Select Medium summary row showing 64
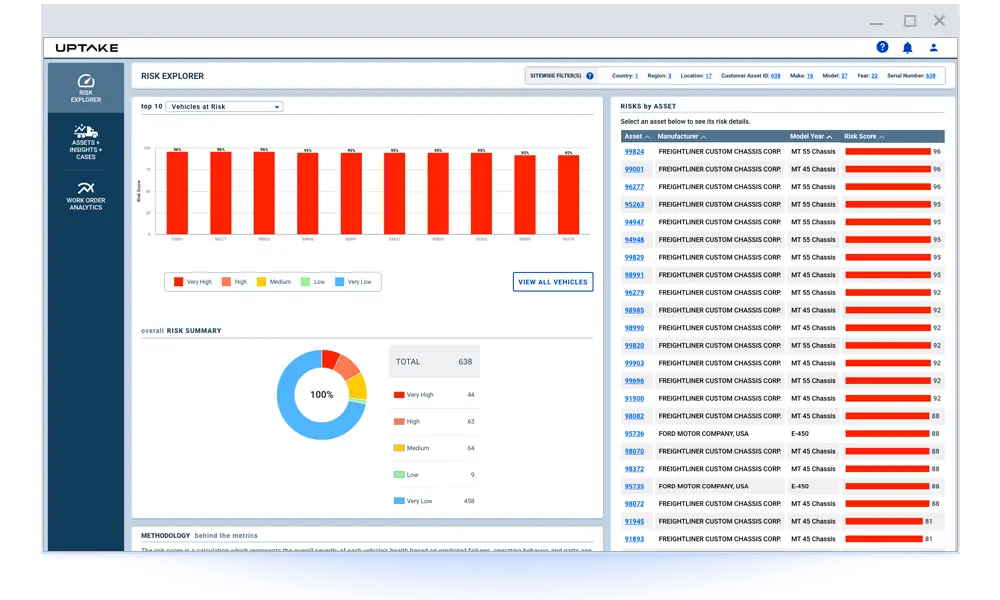1000x600 pixels. (x=434, y=448)
